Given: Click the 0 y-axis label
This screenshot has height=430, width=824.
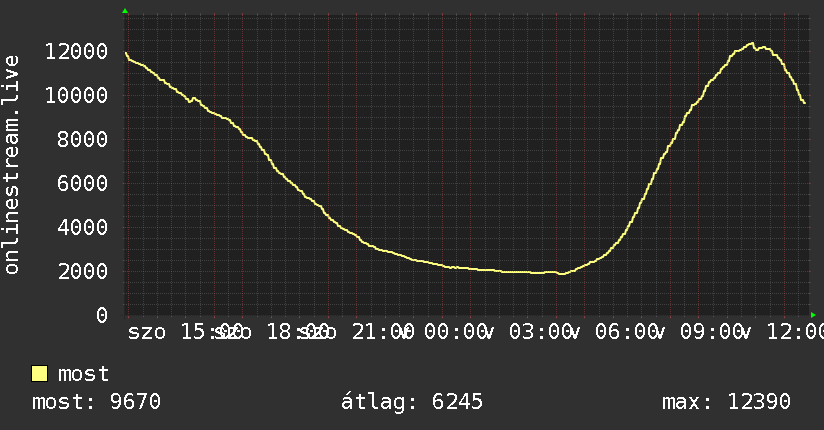Looking at the screenshot, I should (102, 315).
